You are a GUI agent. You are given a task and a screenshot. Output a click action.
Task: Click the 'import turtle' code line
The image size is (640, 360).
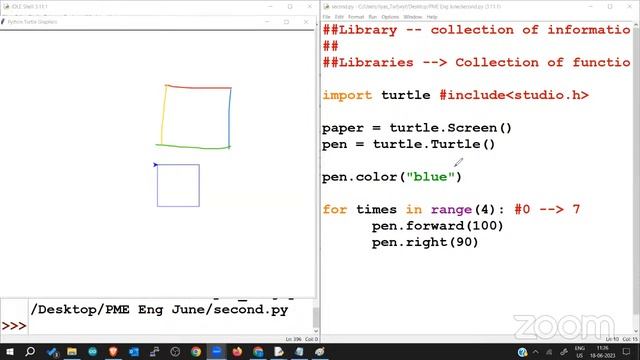click(456, 95)
